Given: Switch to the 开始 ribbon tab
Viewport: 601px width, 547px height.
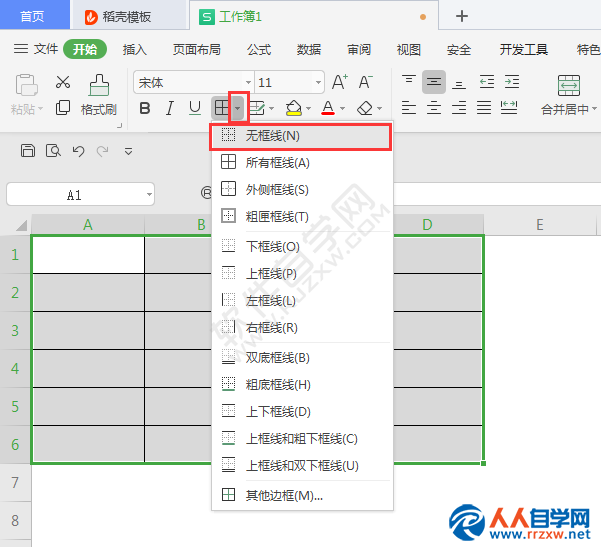Looking at the screenshot, I should click(85, 49).
